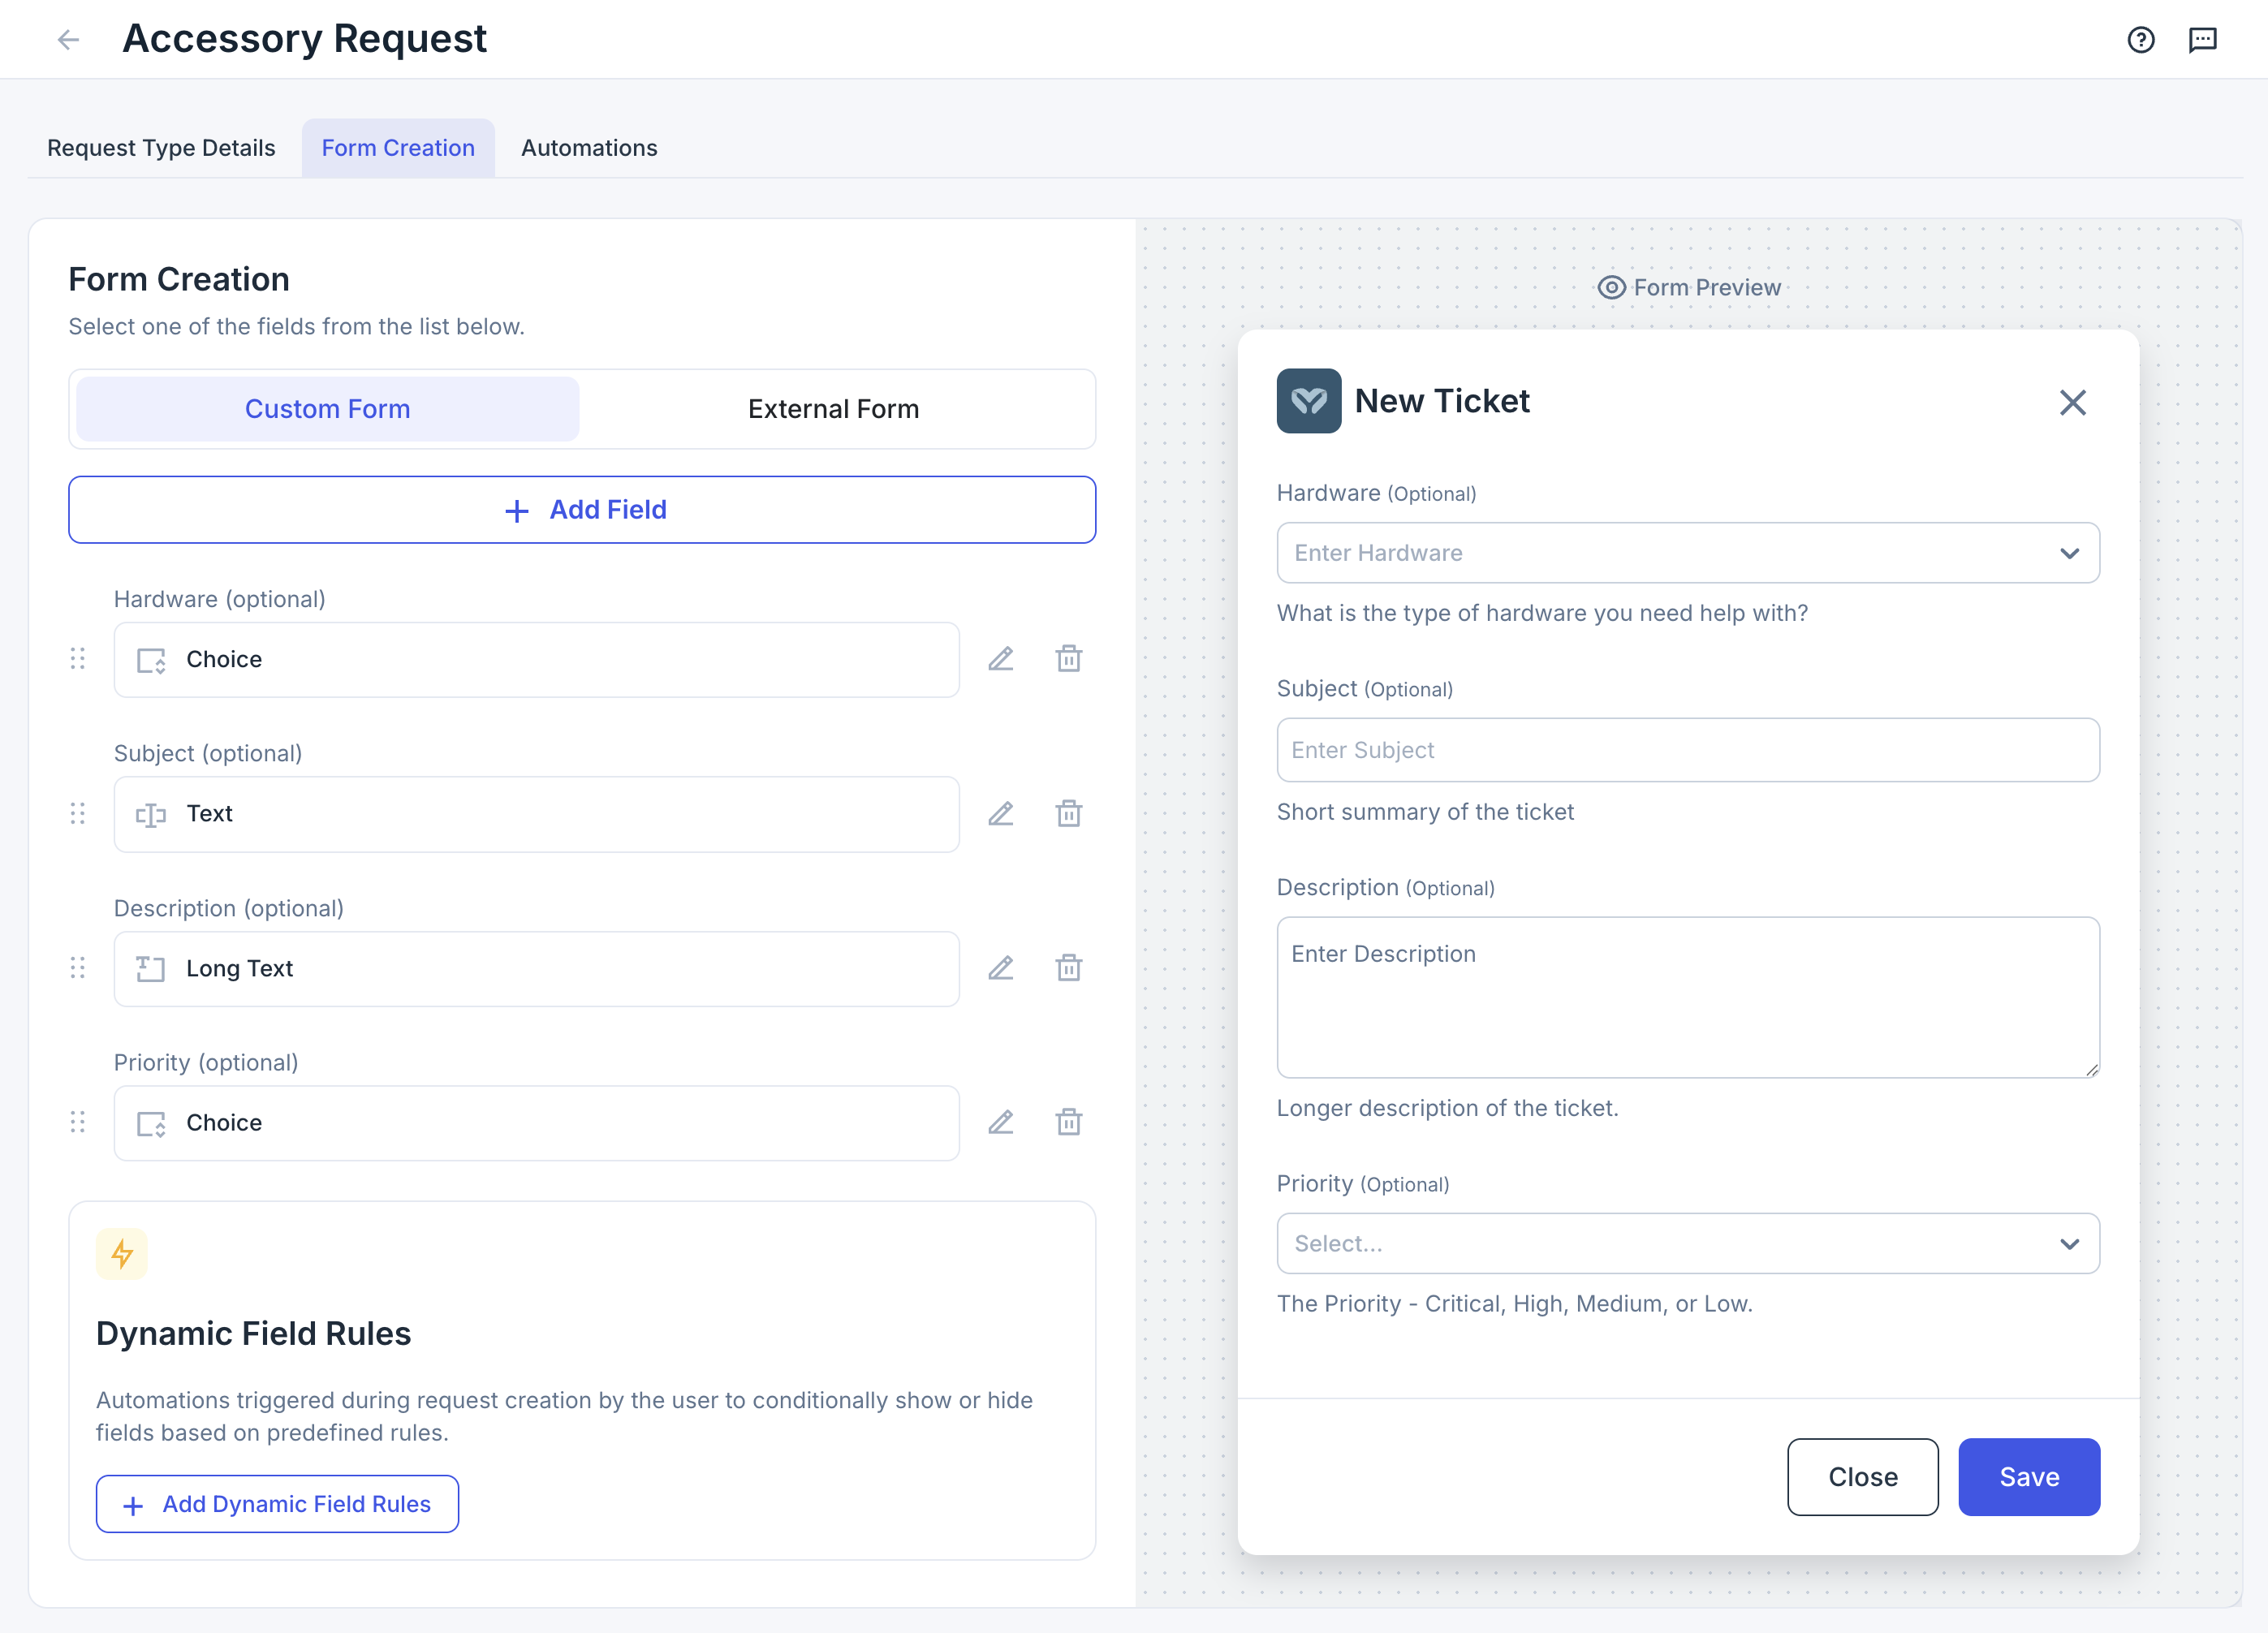The height and width of the screenshot is (1633, 2268).
Task: Click the 'Dynamic Field Rules' heading
Action: tap(253, 1333)
